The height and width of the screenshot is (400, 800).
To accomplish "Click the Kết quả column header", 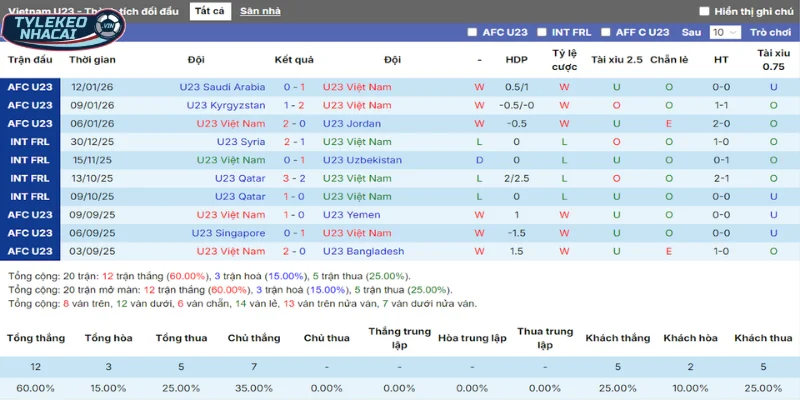I will click(x=294, y=60).
